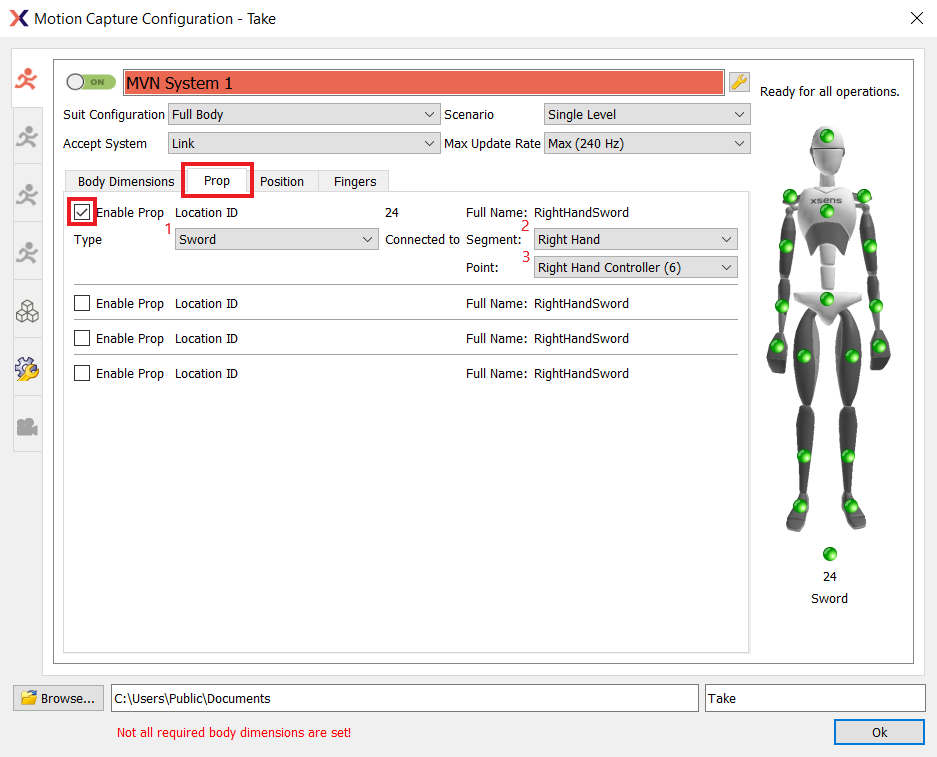The width and height of the screenshot is (937, 757).
Task: Open the Scenario Single Level dropdown
Action: click(x=647, y=114)
